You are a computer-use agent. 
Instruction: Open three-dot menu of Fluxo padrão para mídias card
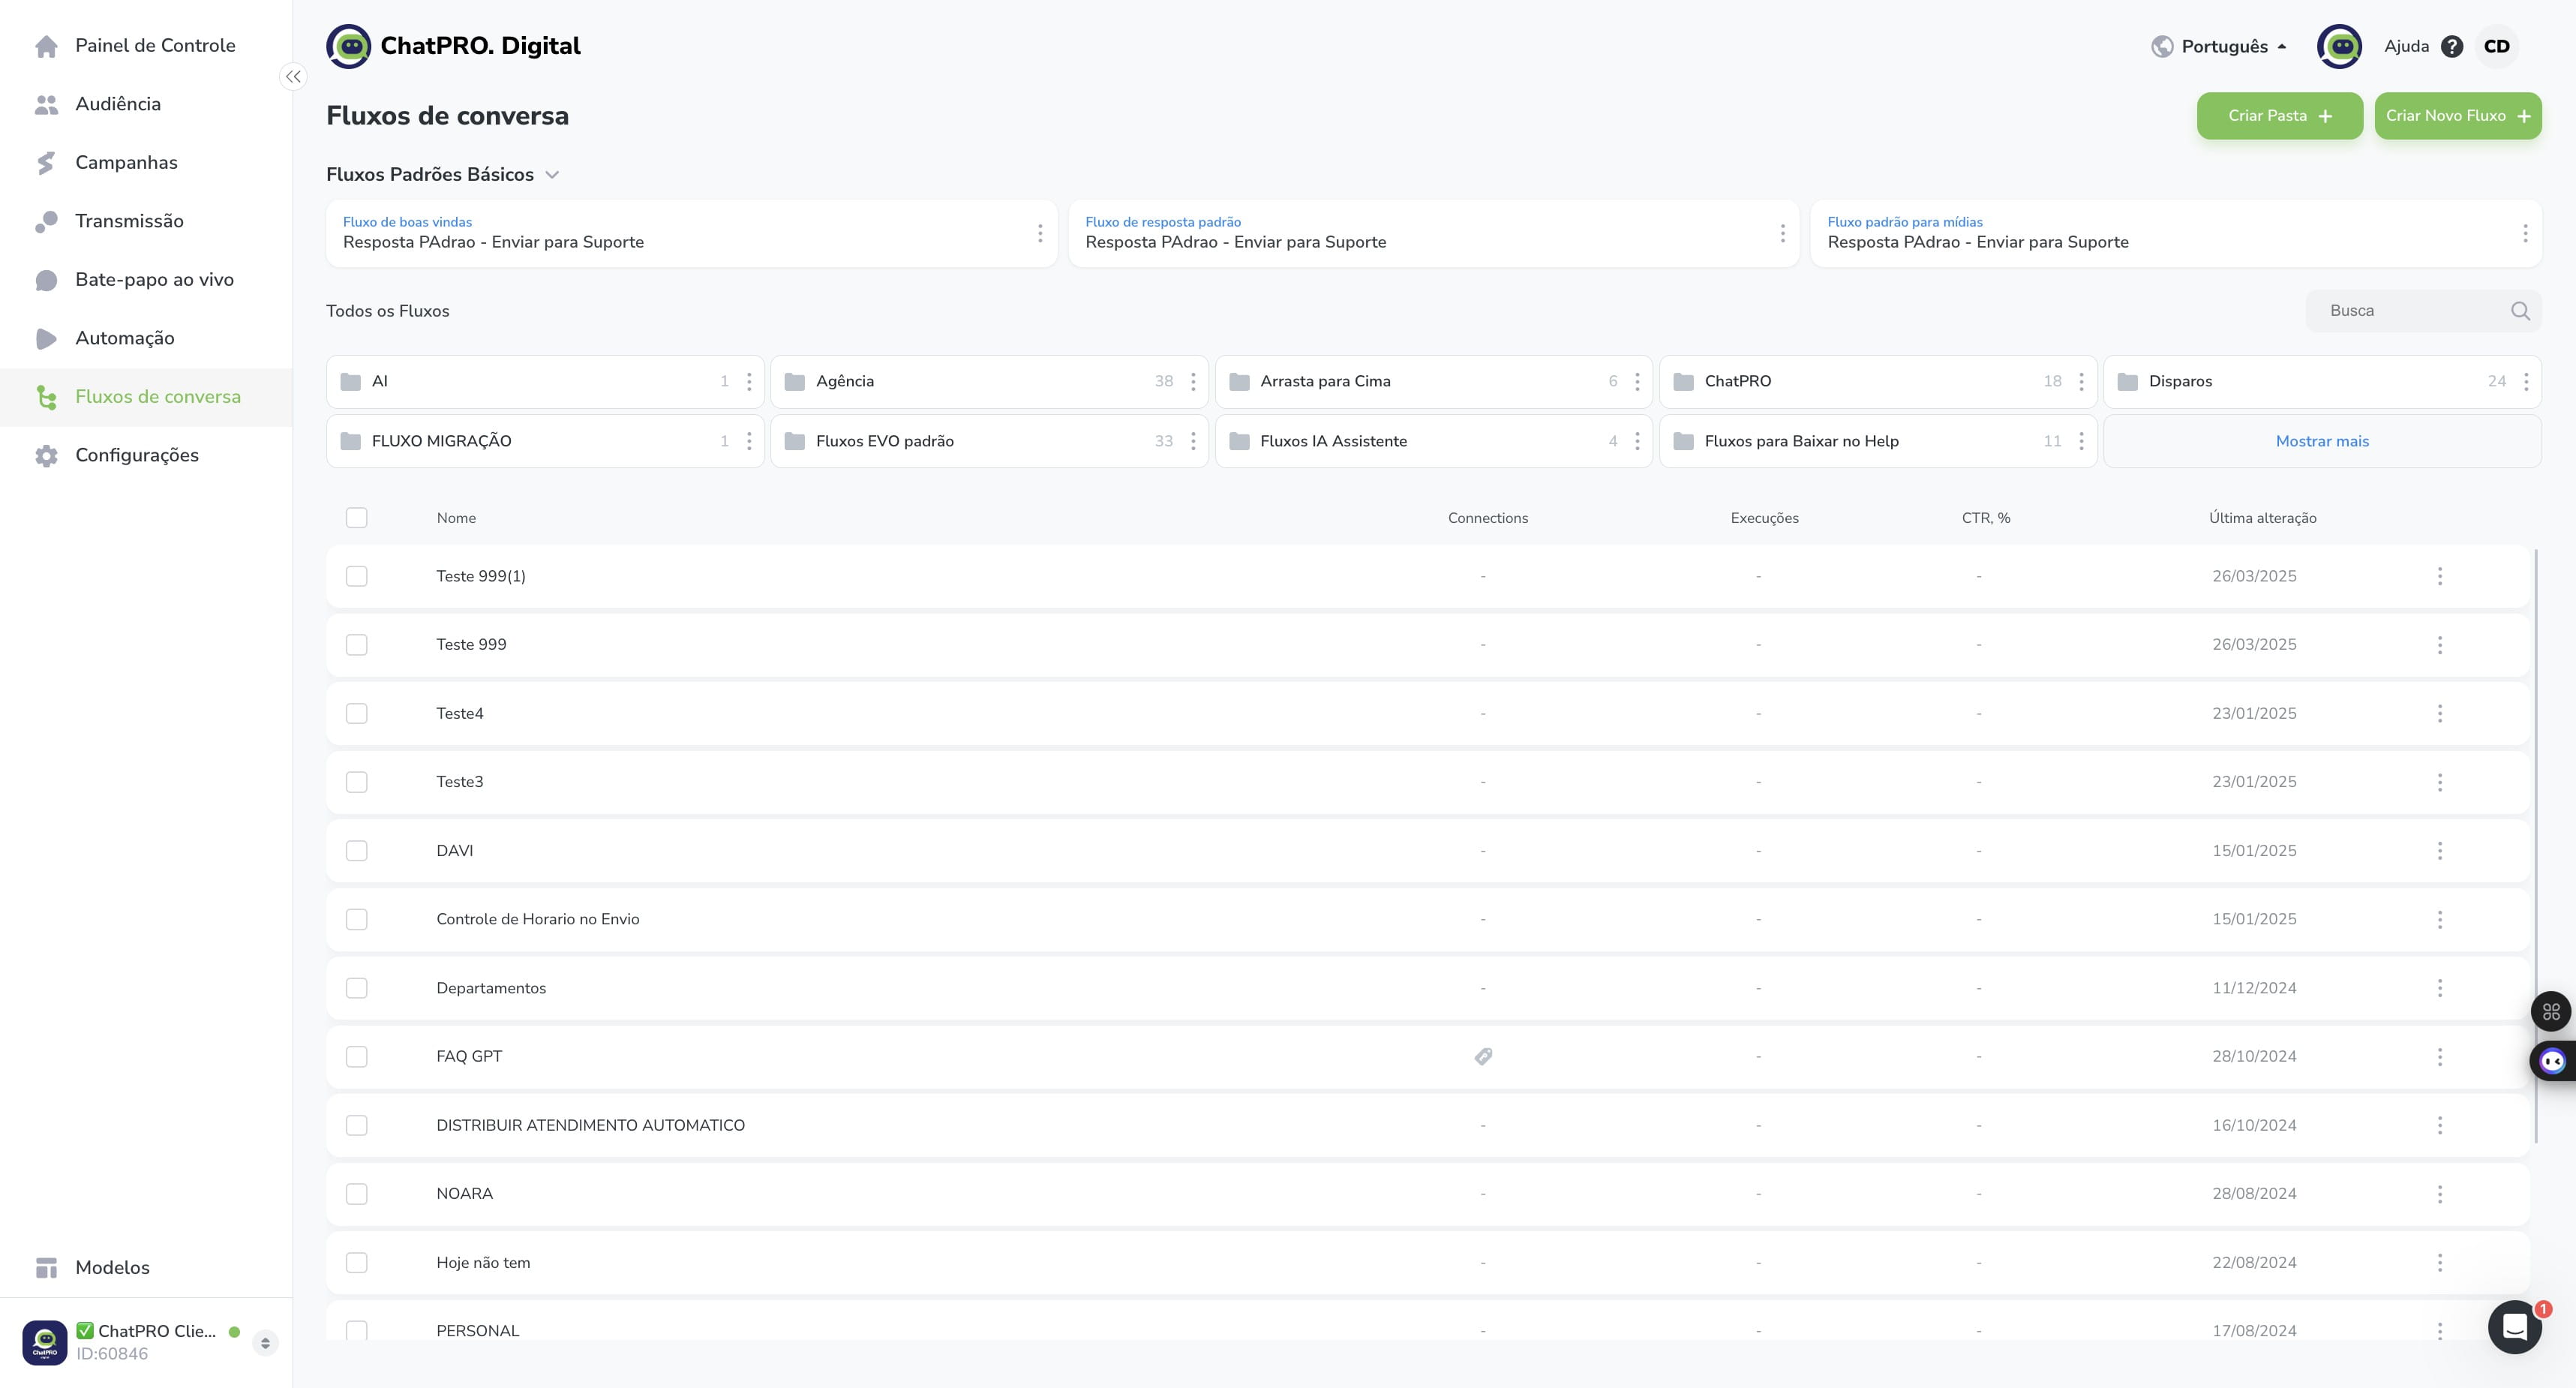click(2525, 233)
